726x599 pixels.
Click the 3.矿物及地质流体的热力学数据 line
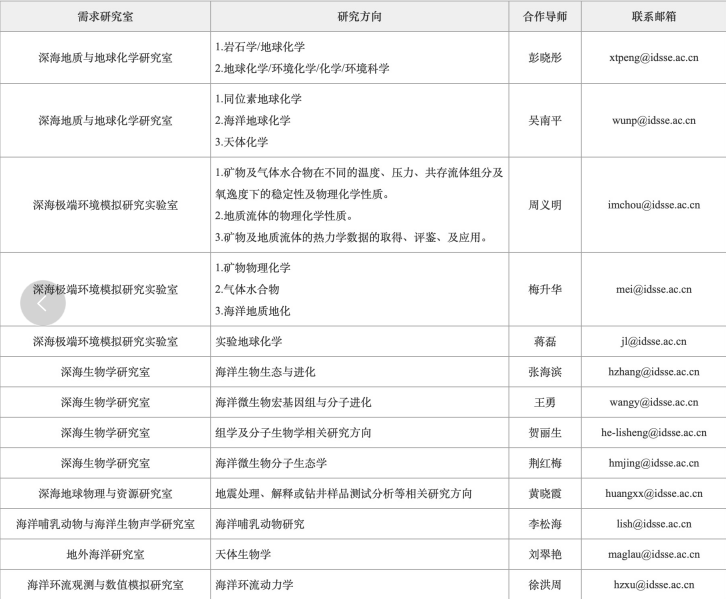coord(352,237)
